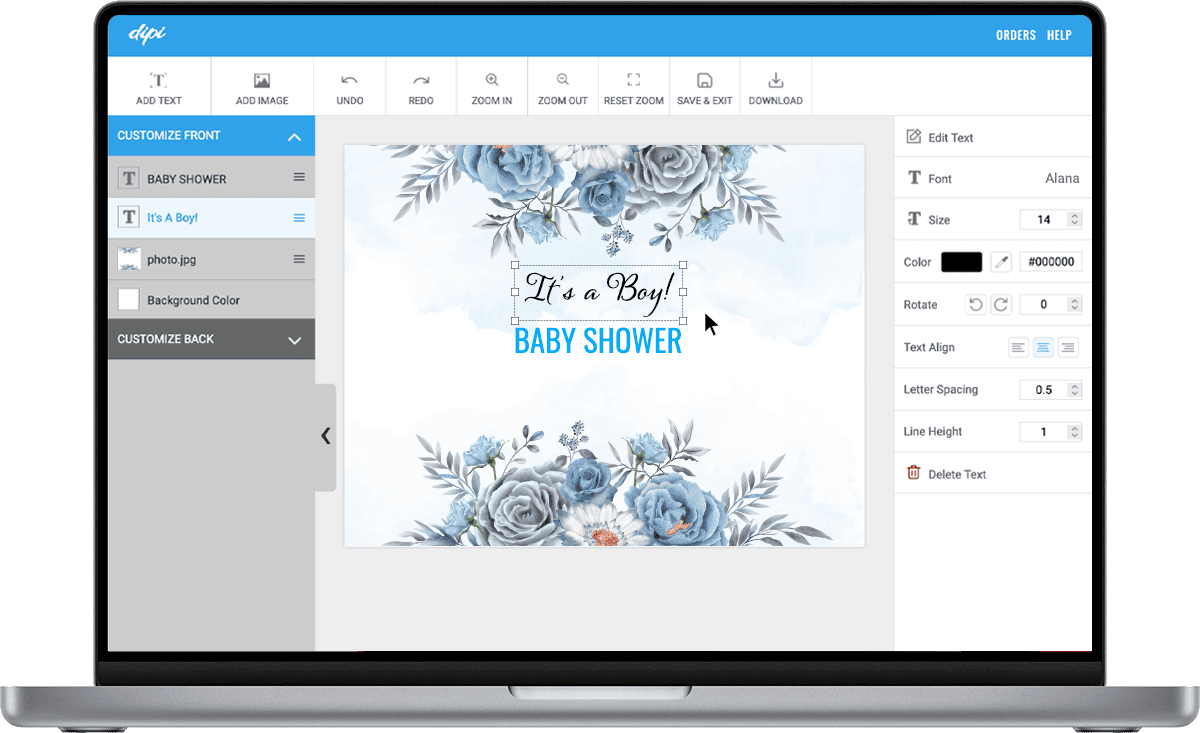Select left text alignment
The height and width of the screenshot is (733, 1200).
tap(1018, 347)
